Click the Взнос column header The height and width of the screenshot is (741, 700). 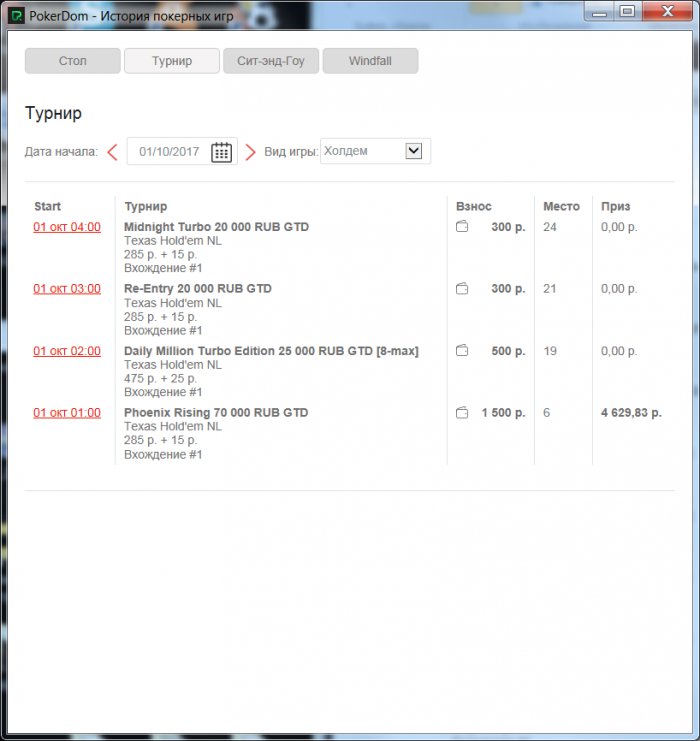pyautogui.click(x=474, y=207)
